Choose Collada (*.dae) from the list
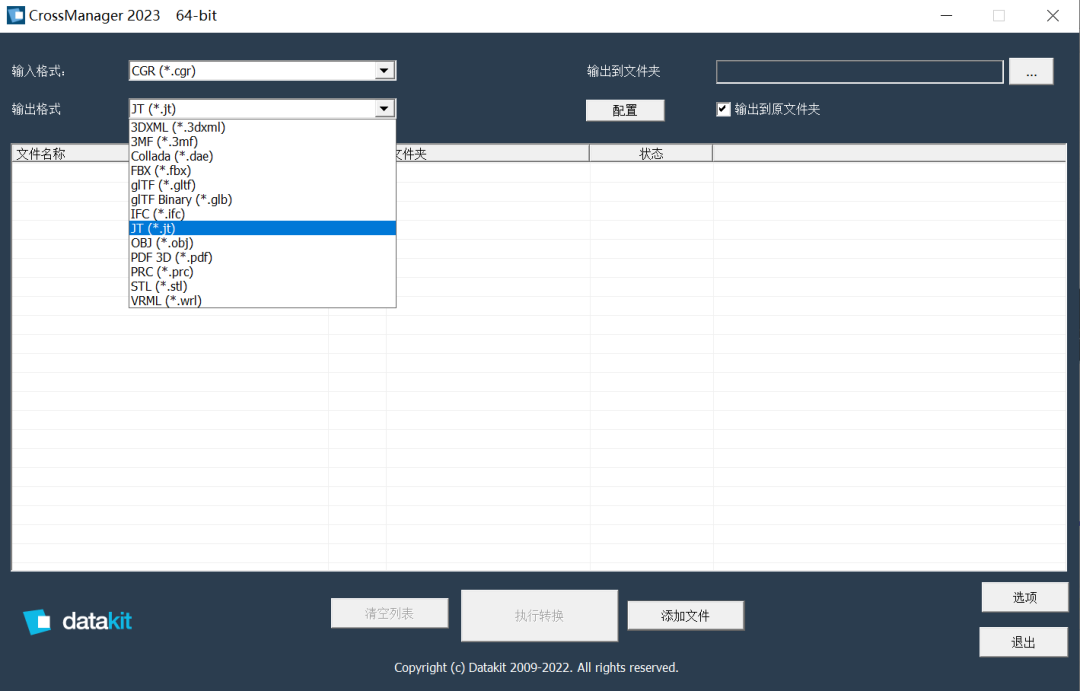The width and height of the screenshot is (1080, 691). [262, 156]
